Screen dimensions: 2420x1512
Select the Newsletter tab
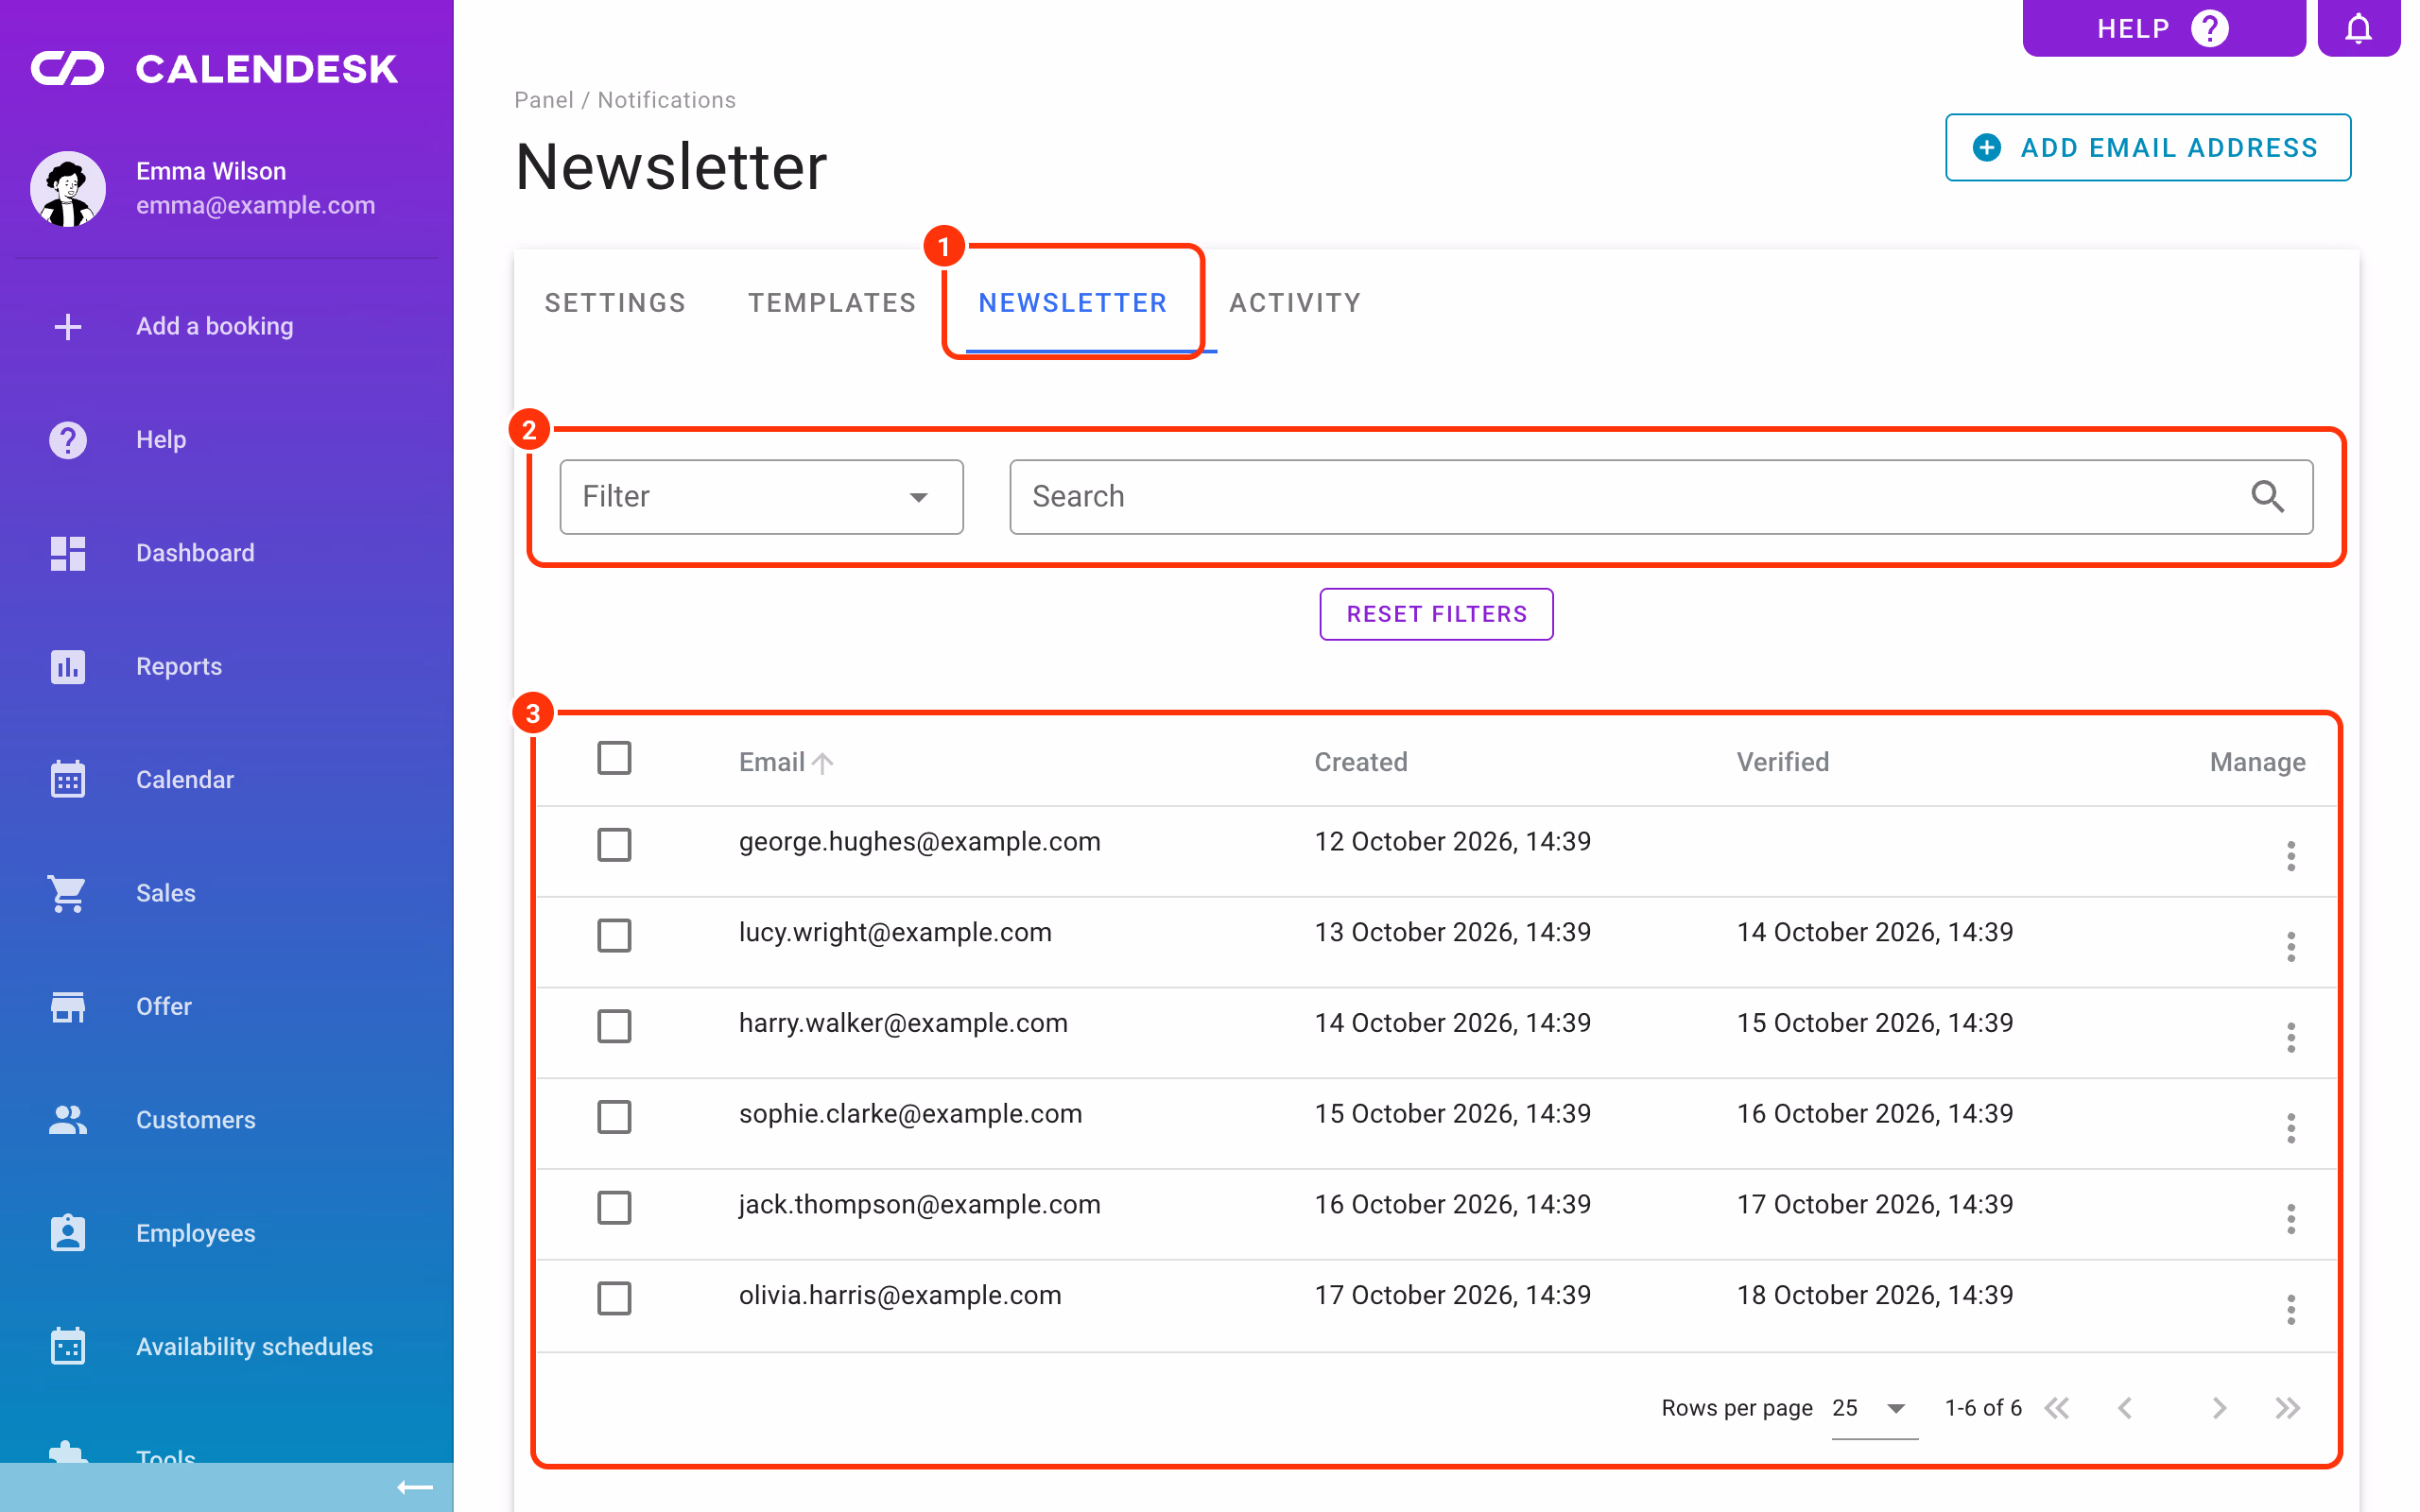[1072, 303]
